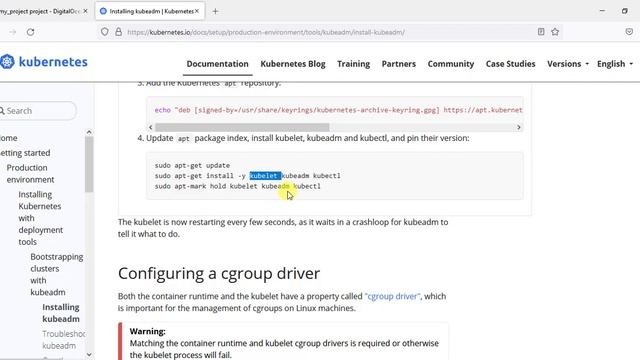Image resolution: width=640 pixels, height=360 pixels.
Task: Open Troubleshooting kubeadm sidebar entry
Action: [x=63, y=340]
